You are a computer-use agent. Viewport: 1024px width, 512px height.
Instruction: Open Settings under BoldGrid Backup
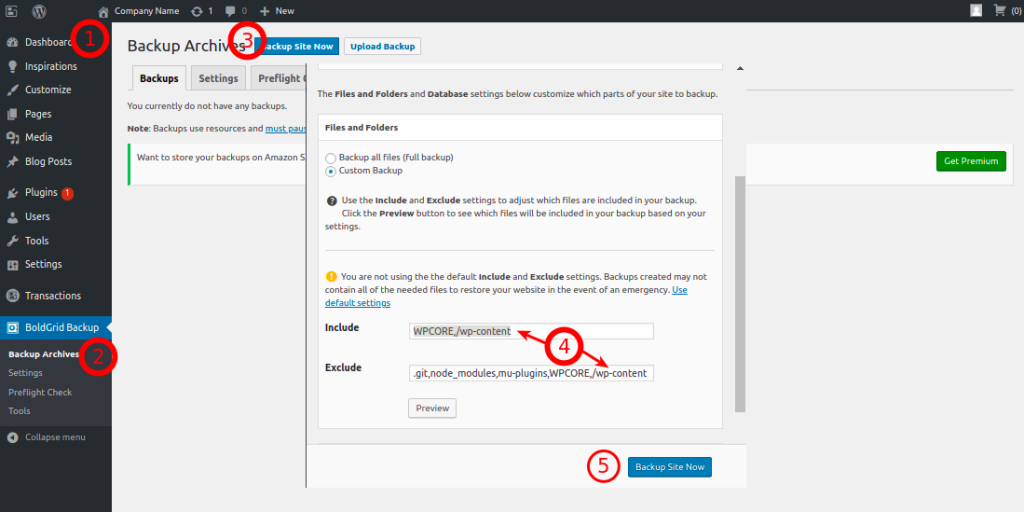coord(25,373)
